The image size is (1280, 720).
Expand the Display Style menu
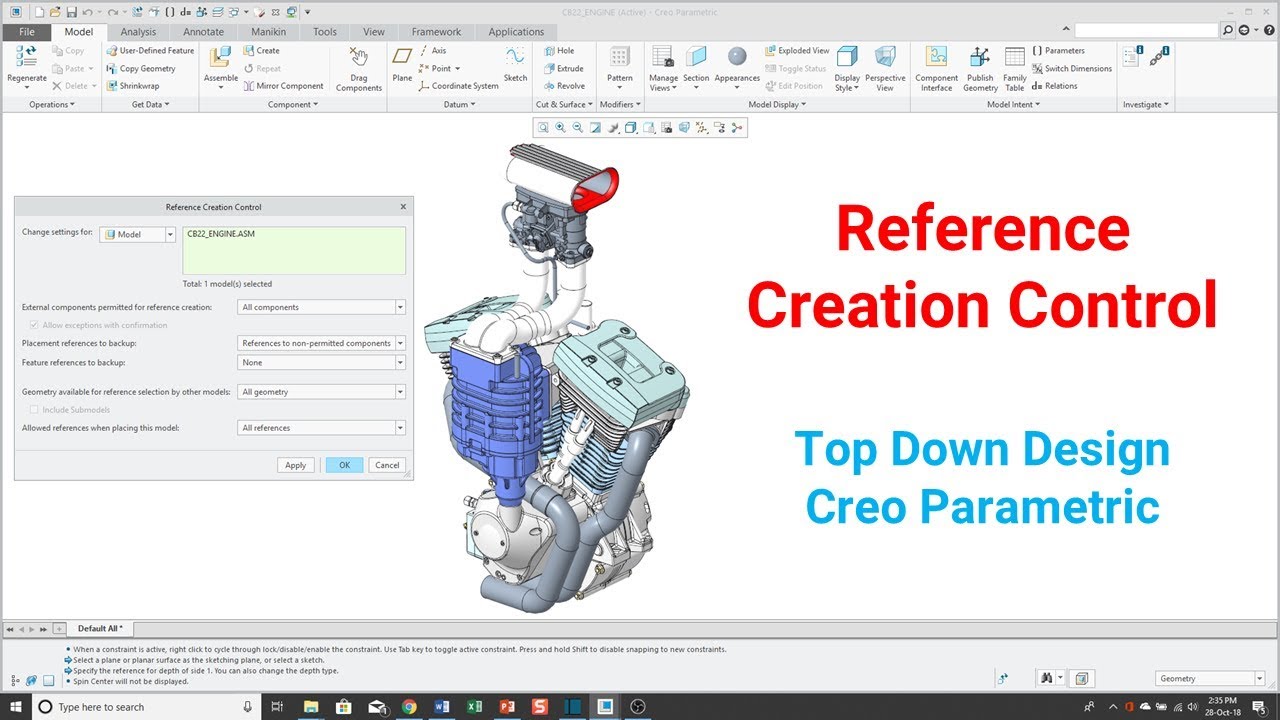coord(847,82)
